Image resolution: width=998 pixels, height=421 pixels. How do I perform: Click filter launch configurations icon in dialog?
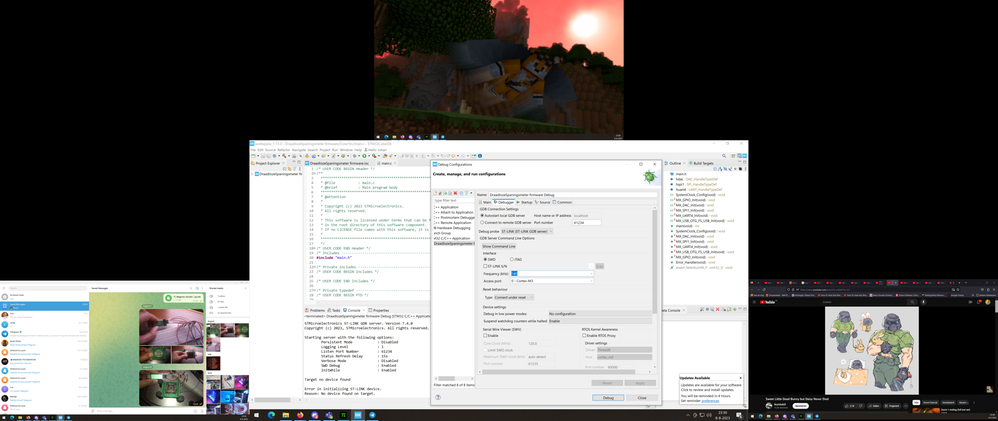tap(466, 193)
